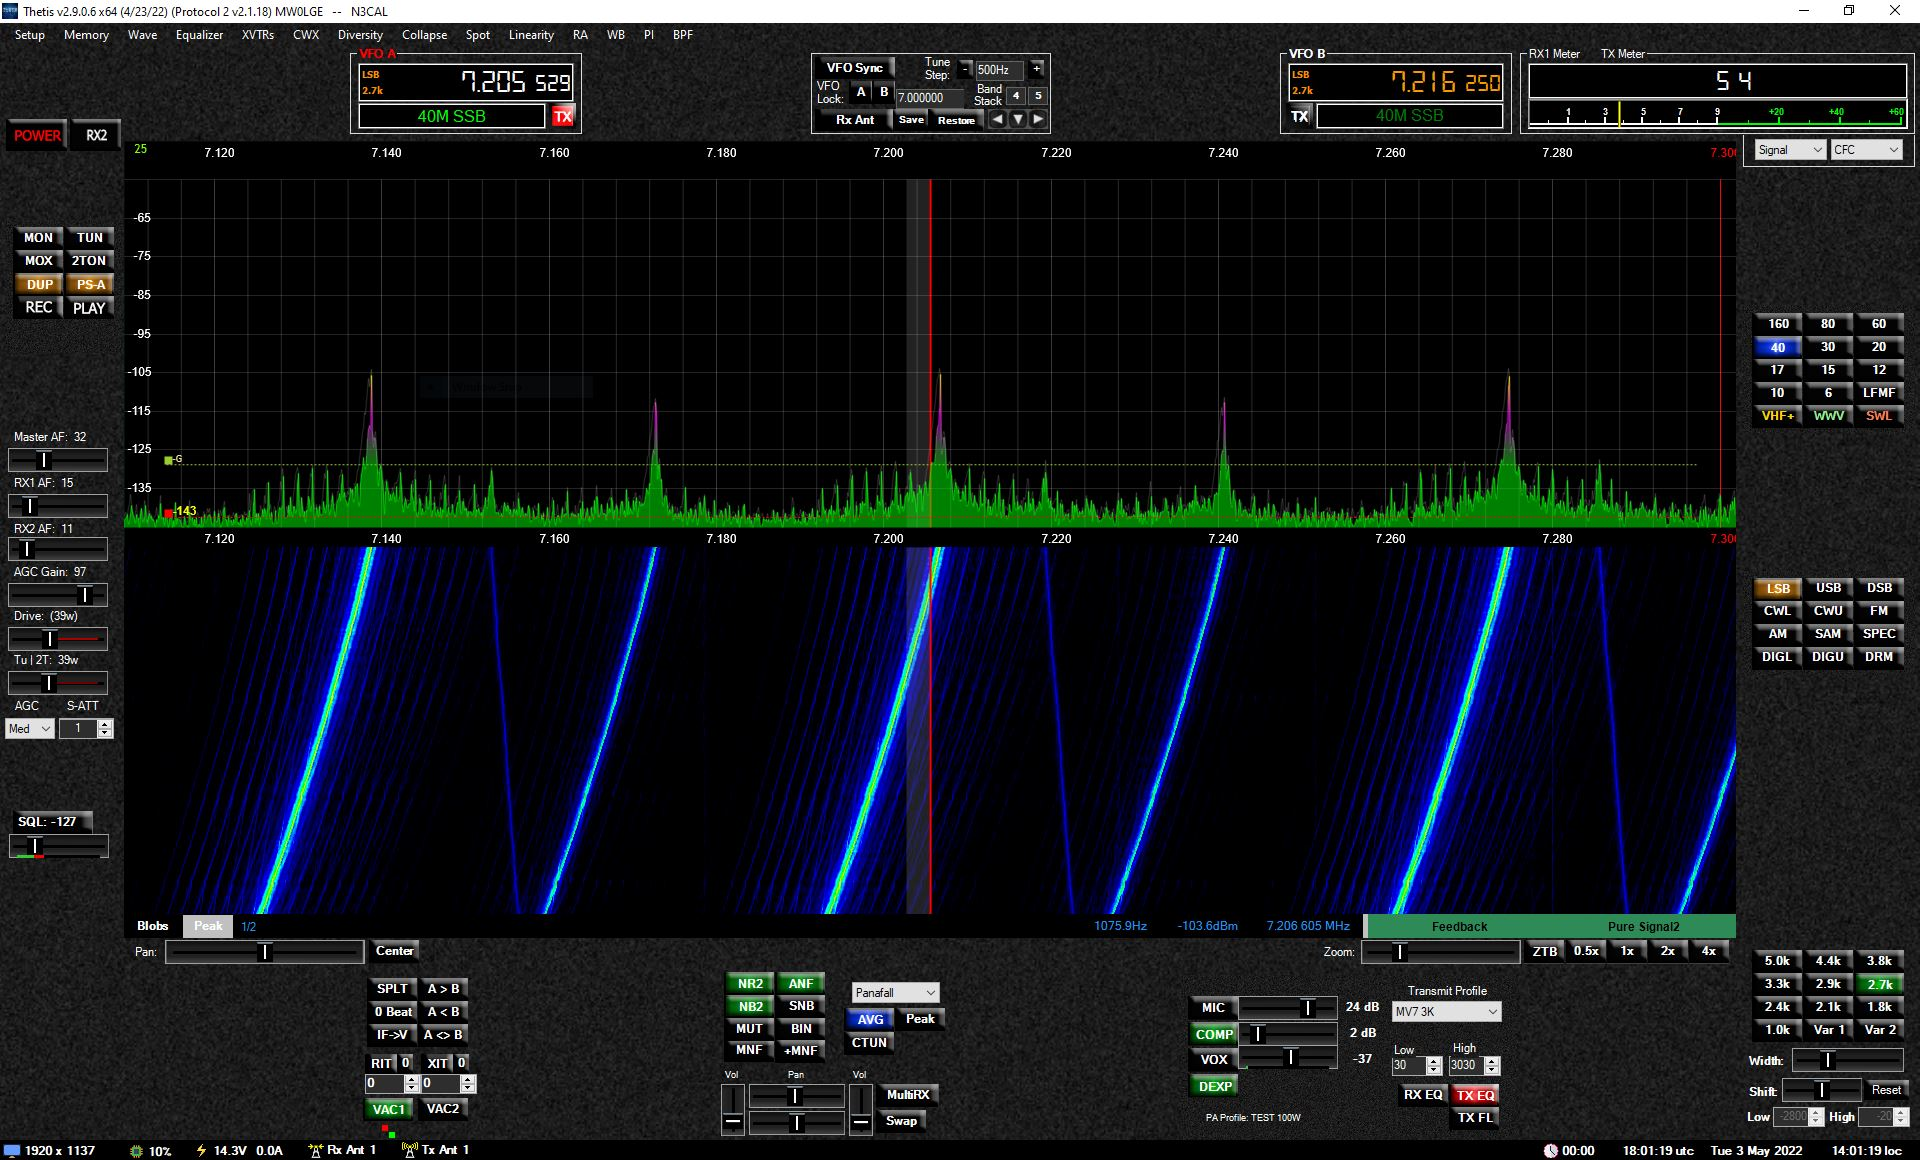Screen dimensions: 1920x1160
Task: Increase the RIT offset stepper
Action: click(x=411, y=1079)
